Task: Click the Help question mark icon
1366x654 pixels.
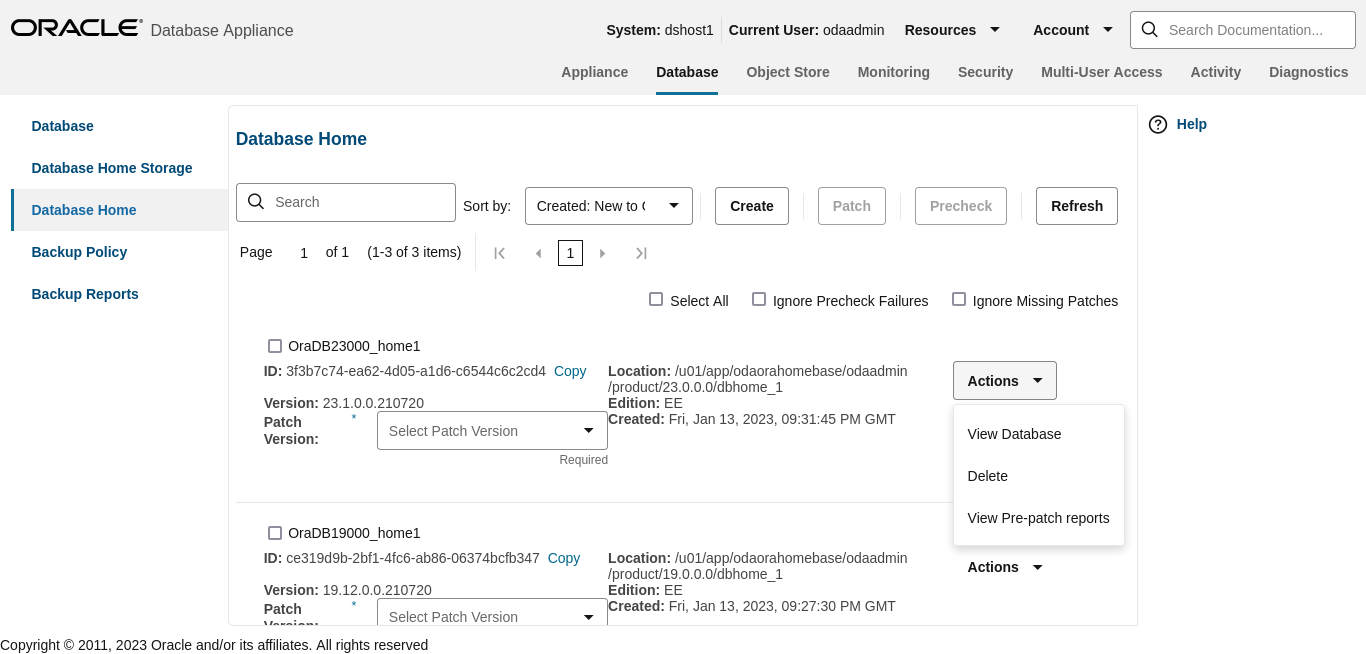Action: [x=1158, y=124]
